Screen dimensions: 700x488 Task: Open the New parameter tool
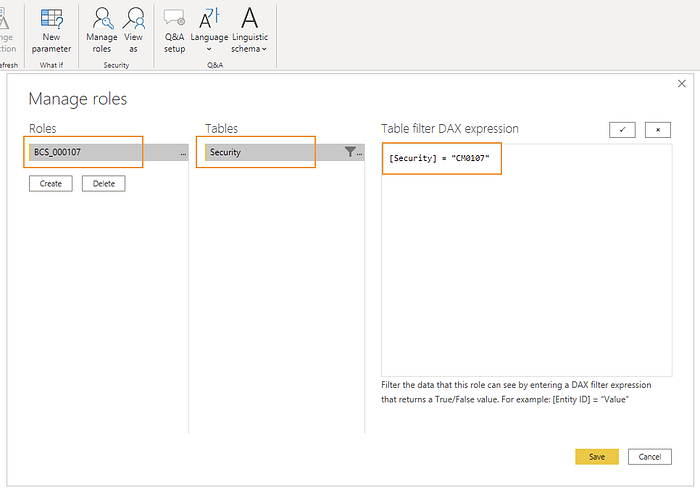point(51,30)
